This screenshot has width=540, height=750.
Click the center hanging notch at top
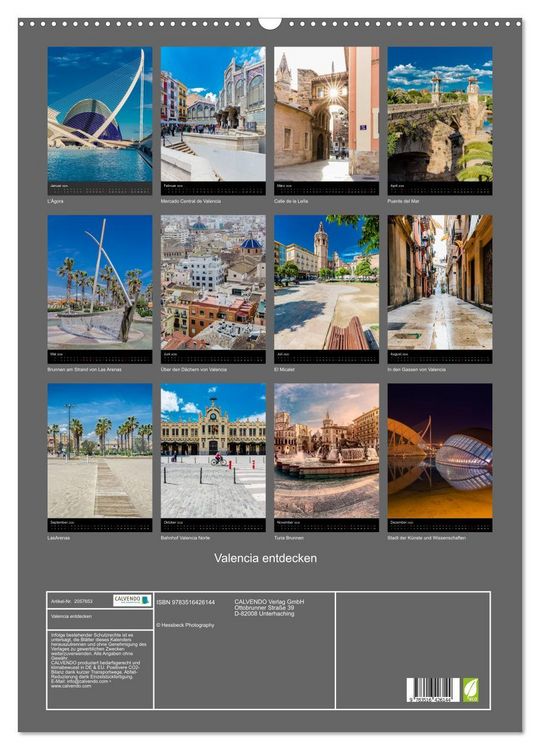click(270, 23)
